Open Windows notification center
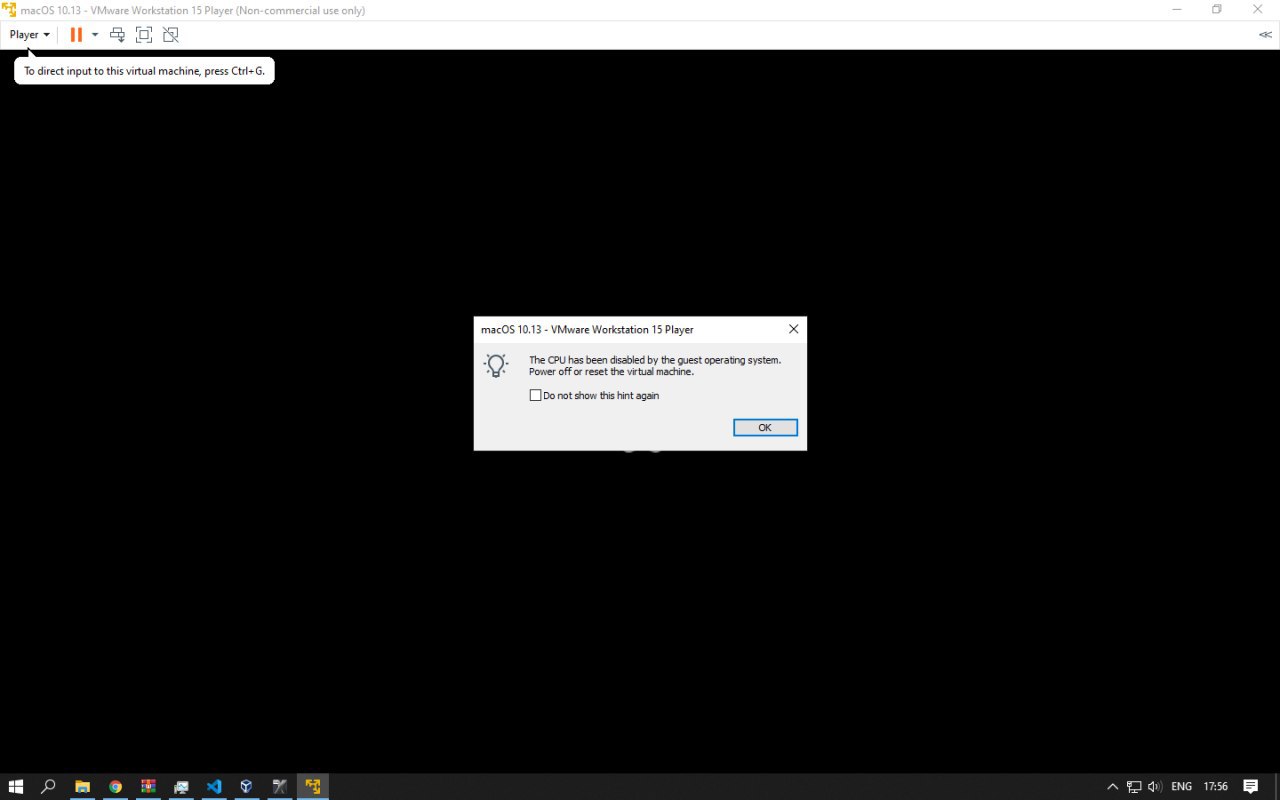Viewport: 1280px width, 800px height. click(1250, 786)
